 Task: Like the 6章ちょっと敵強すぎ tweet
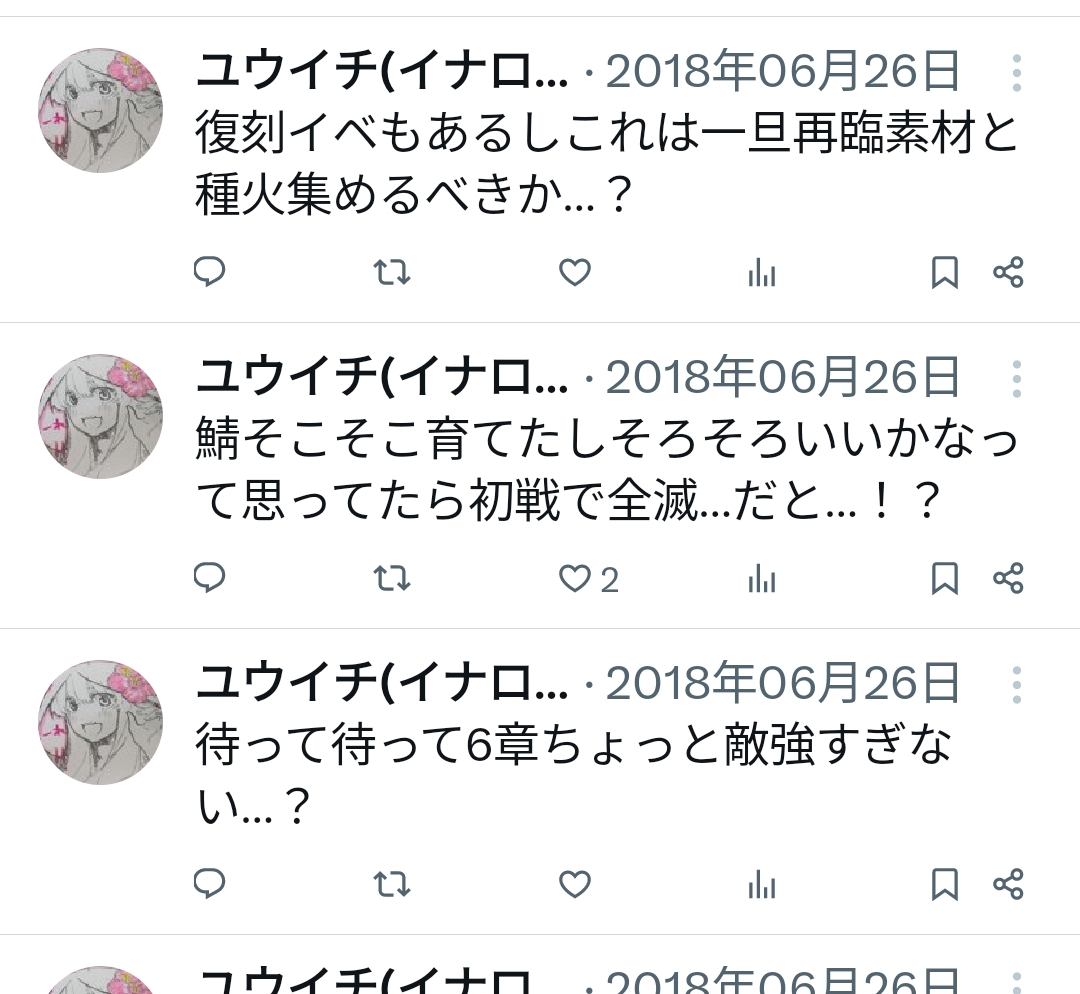coord(574,884)
